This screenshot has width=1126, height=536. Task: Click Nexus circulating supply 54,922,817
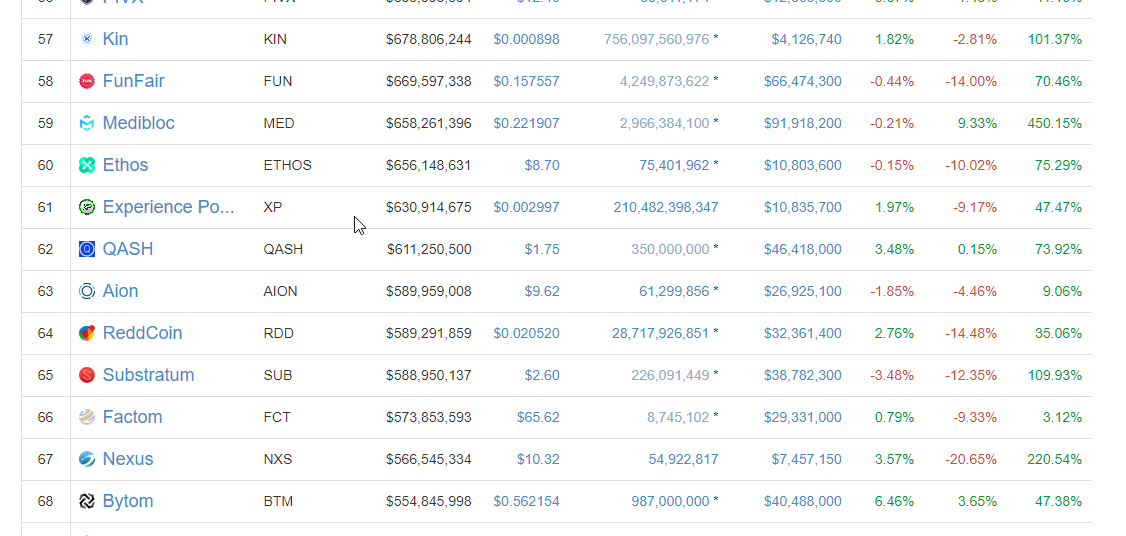684,460
